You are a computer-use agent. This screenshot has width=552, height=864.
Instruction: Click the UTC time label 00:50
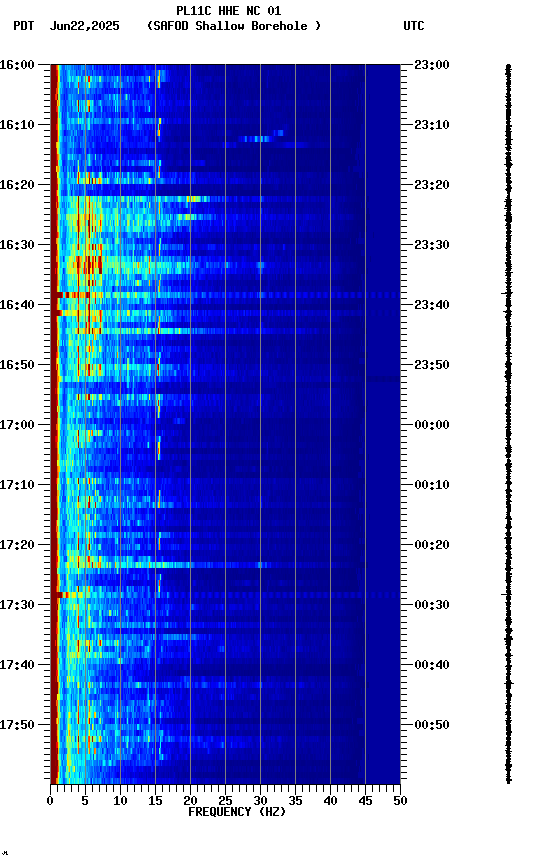tap(432, 725)
